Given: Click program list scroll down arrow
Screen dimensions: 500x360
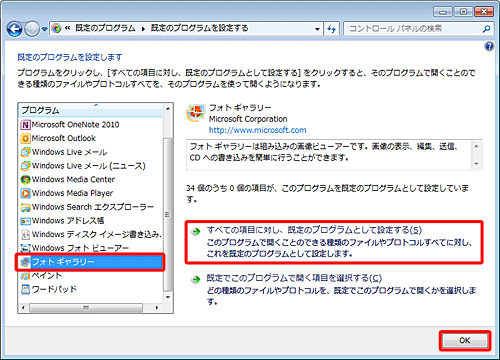Looking at the screenshot, I should coord(168,297).
